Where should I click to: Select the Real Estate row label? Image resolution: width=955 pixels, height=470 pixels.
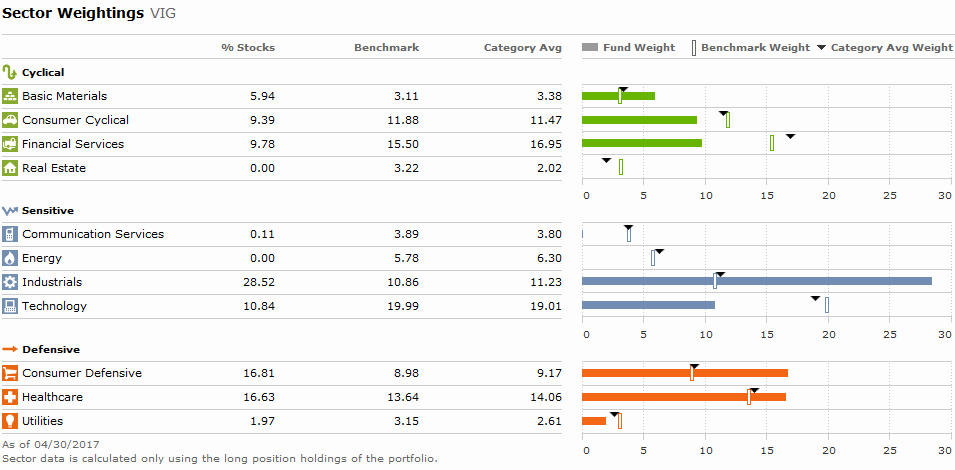(x=54, y=168)
